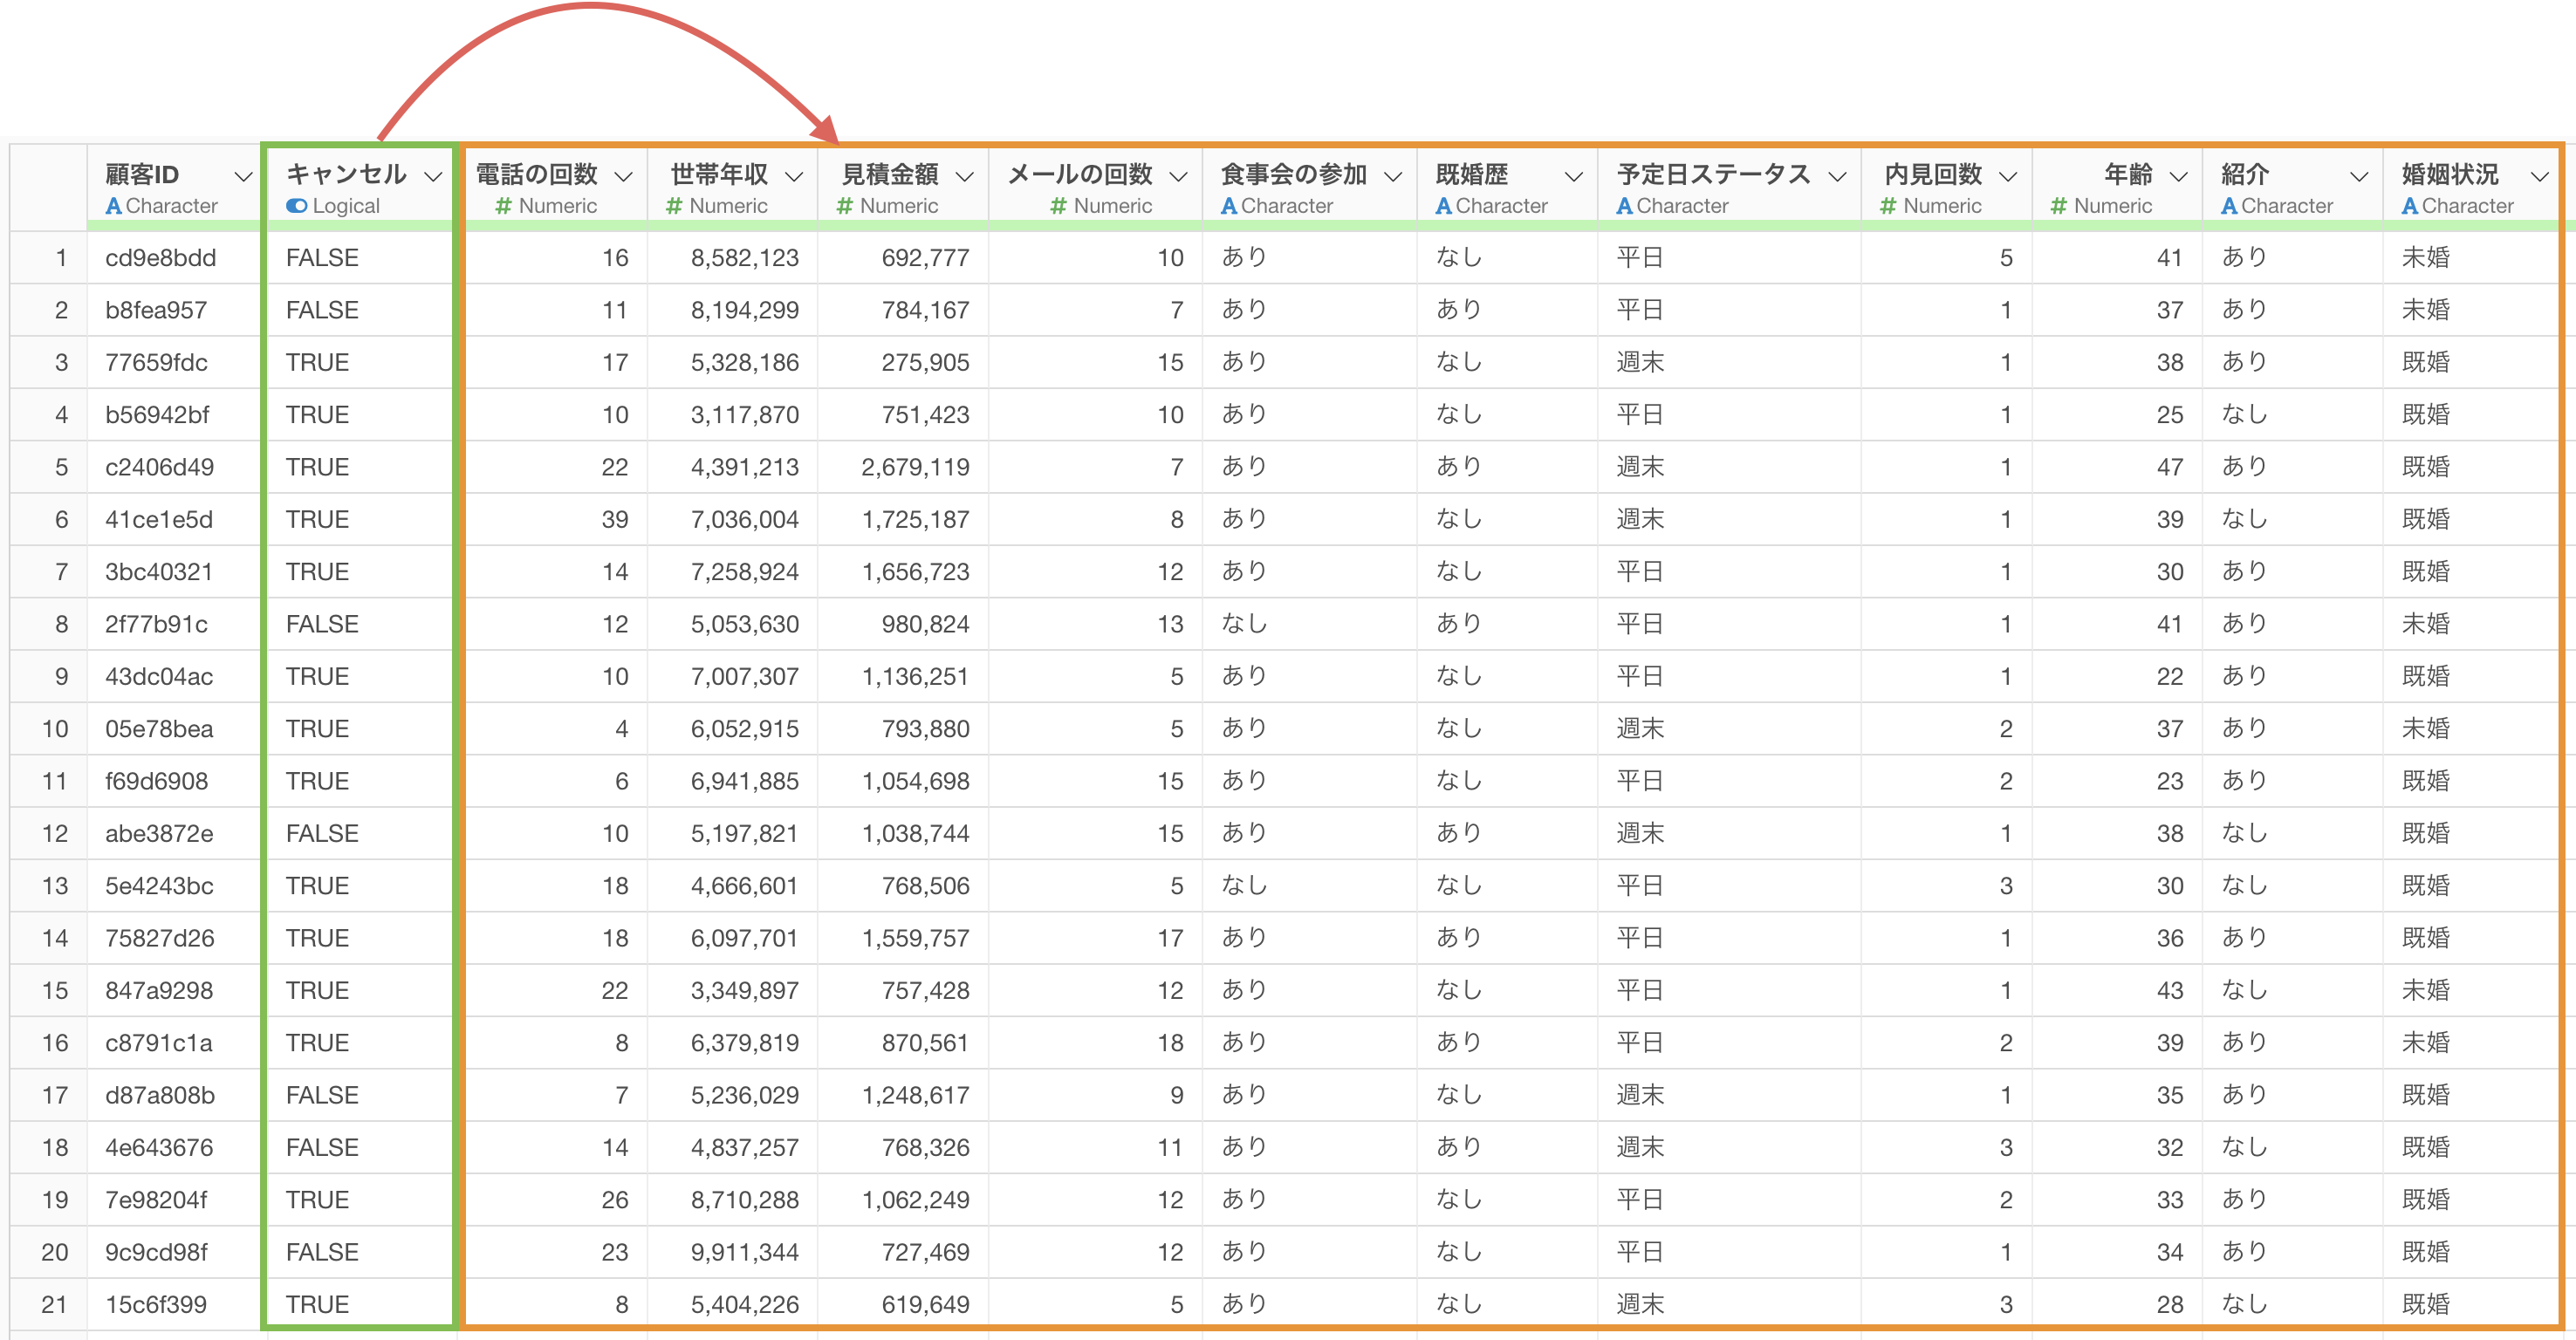
Task: Click estimate amount value 1,248,617
Action: (x=915, y=1095)
